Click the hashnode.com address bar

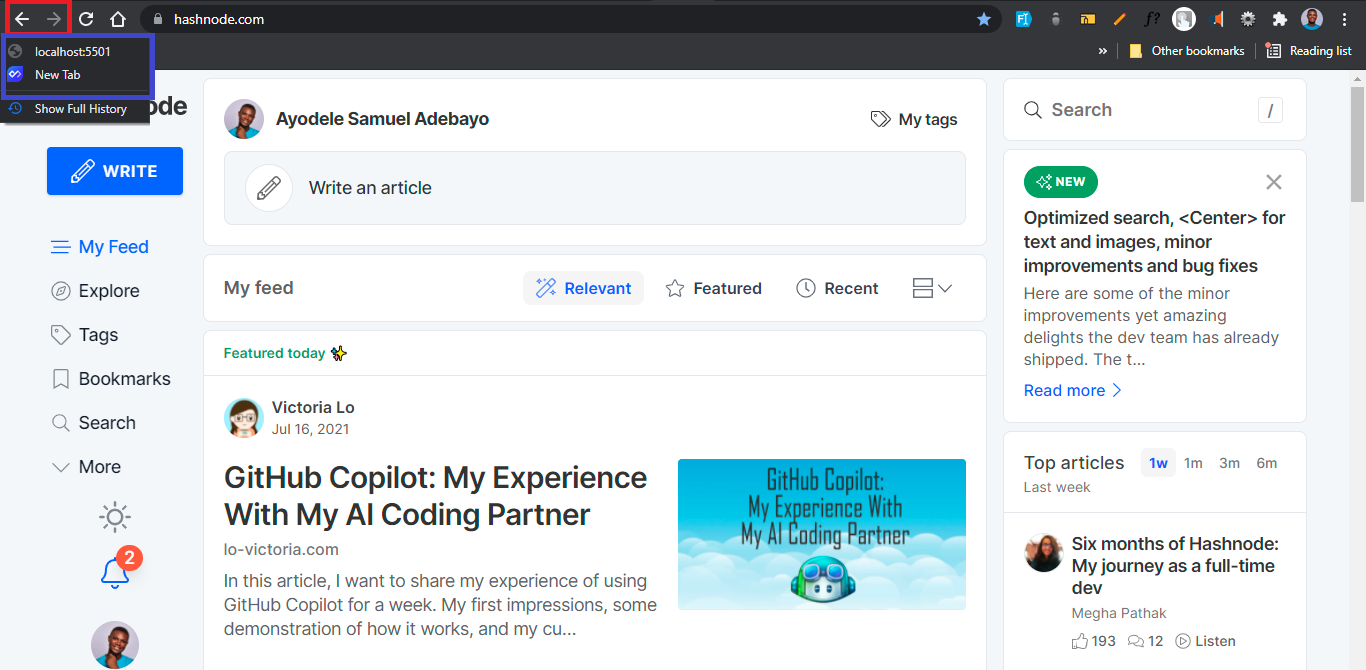tap(570, 19)
